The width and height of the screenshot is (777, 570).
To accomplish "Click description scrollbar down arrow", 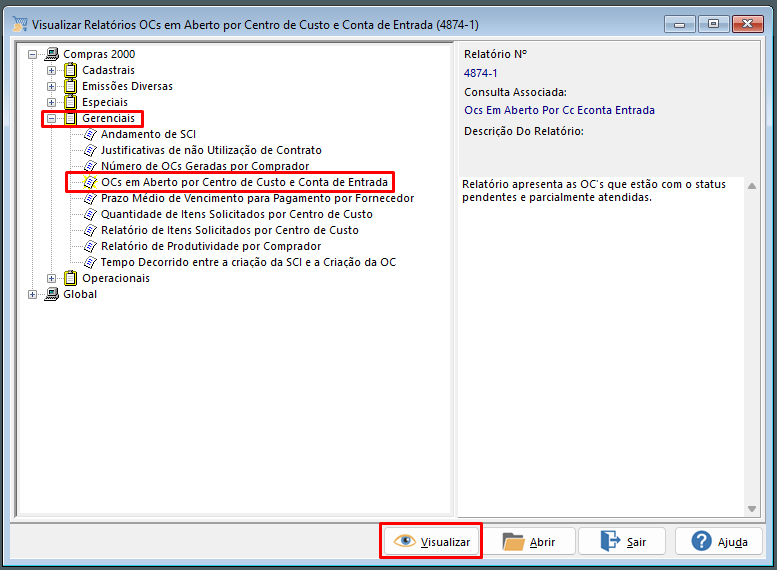I will point(752,509).
